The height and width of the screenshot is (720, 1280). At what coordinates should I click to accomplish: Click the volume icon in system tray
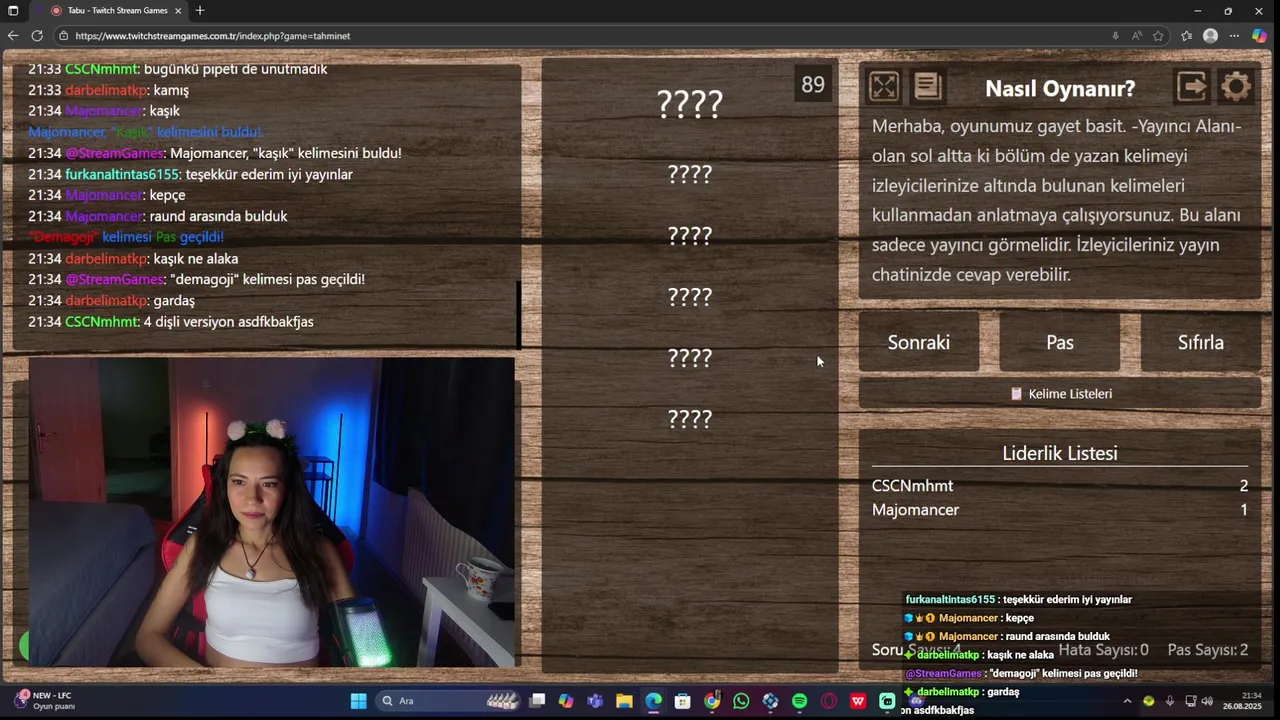pos(1207,701)
